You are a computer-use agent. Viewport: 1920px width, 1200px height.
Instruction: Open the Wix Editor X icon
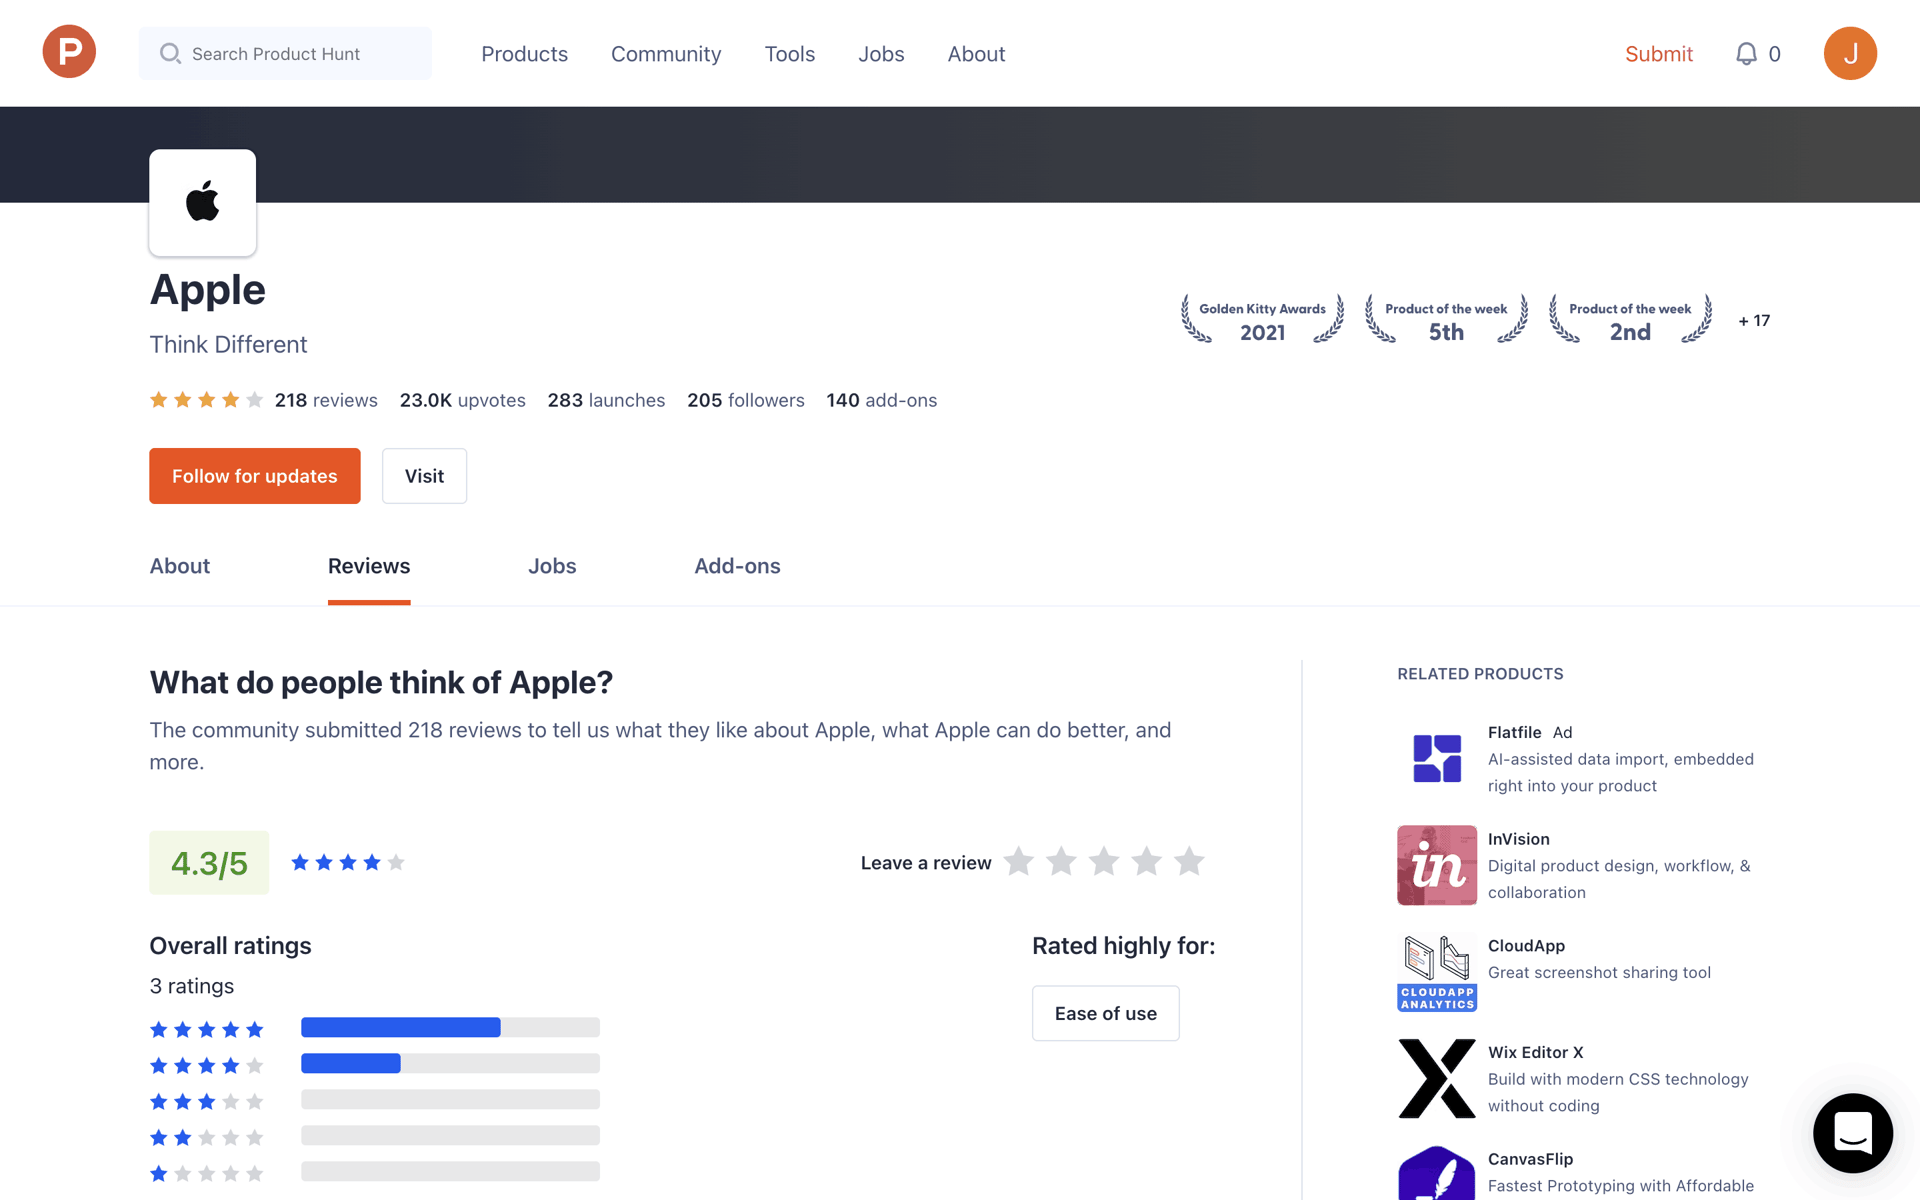pos(1437,1078)
